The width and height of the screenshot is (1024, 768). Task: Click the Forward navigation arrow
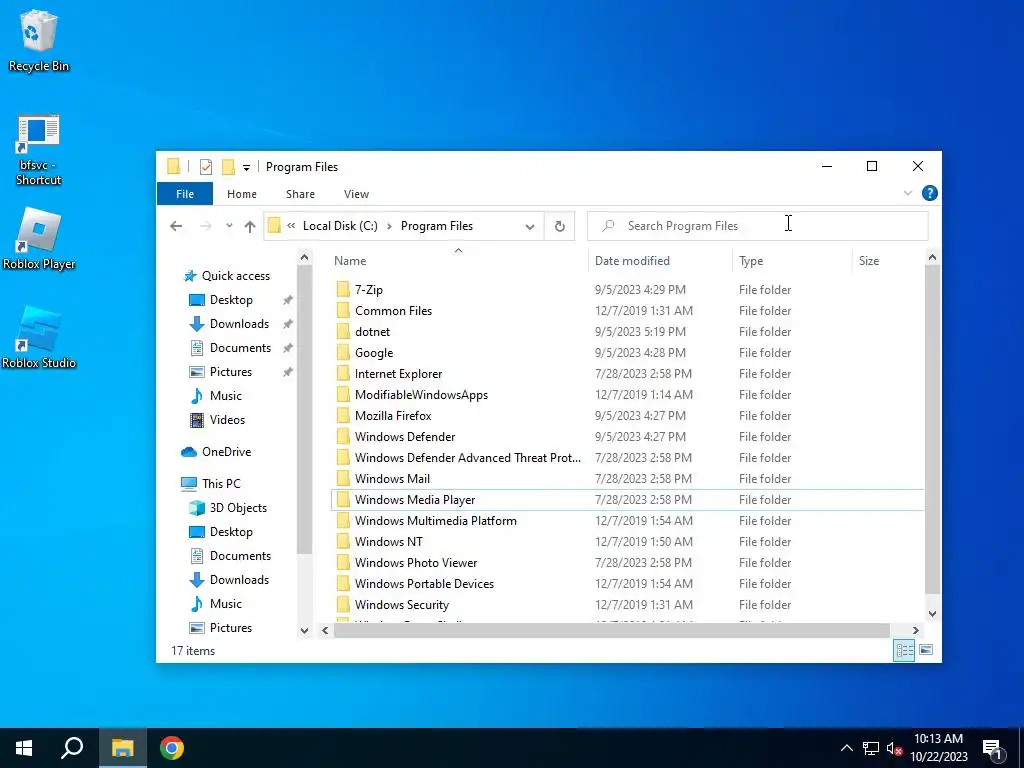point(205,226)
